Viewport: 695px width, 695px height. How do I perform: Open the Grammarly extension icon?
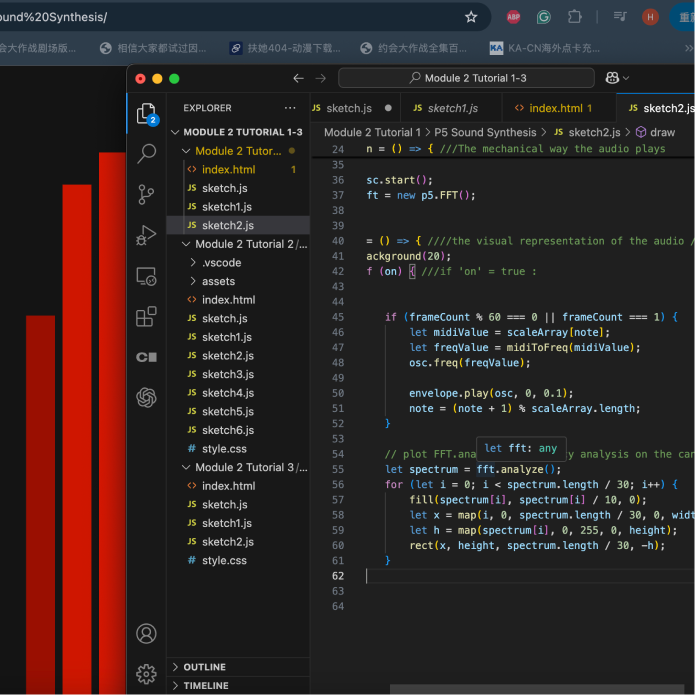(x=544, y=17)
